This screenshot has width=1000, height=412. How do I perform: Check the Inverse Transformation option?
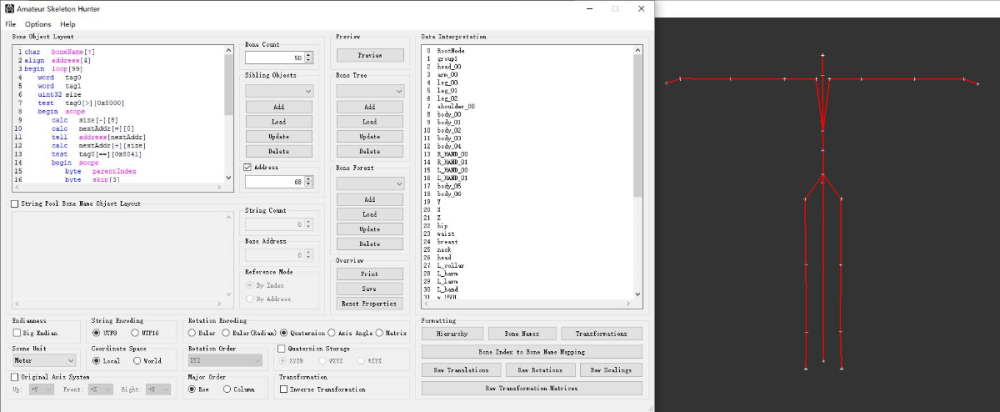(282, 389)
